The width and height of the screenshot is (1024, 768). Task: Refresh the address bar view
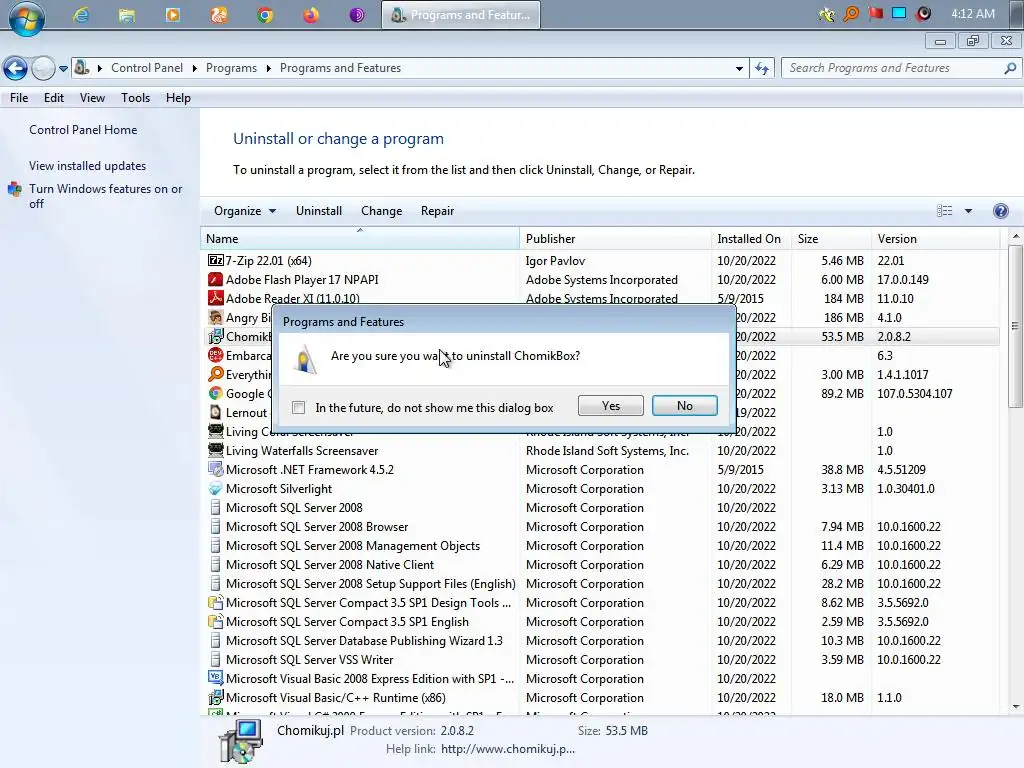[762, 68]
